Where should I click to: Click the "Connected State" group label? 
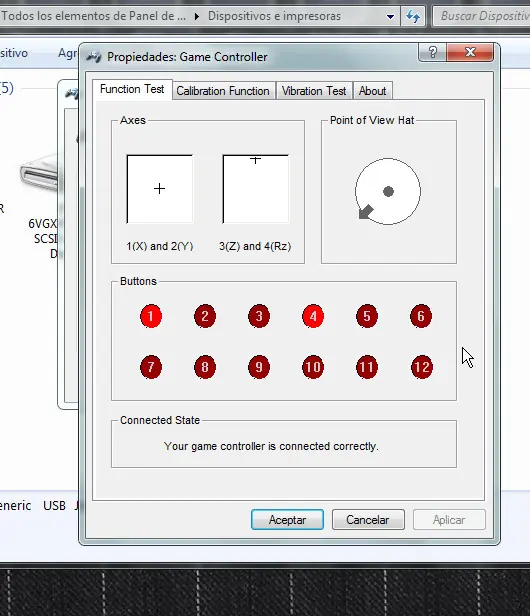pos(160,420)
